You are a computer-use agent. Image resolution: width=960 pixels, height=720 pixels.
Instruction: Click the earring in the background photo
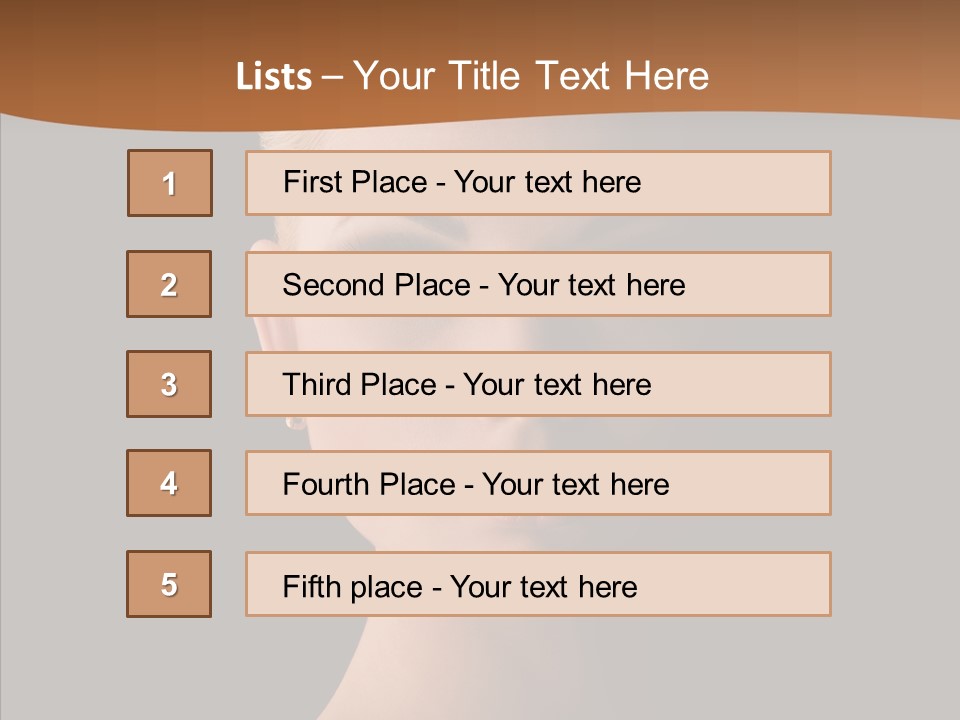click(294, 423)
